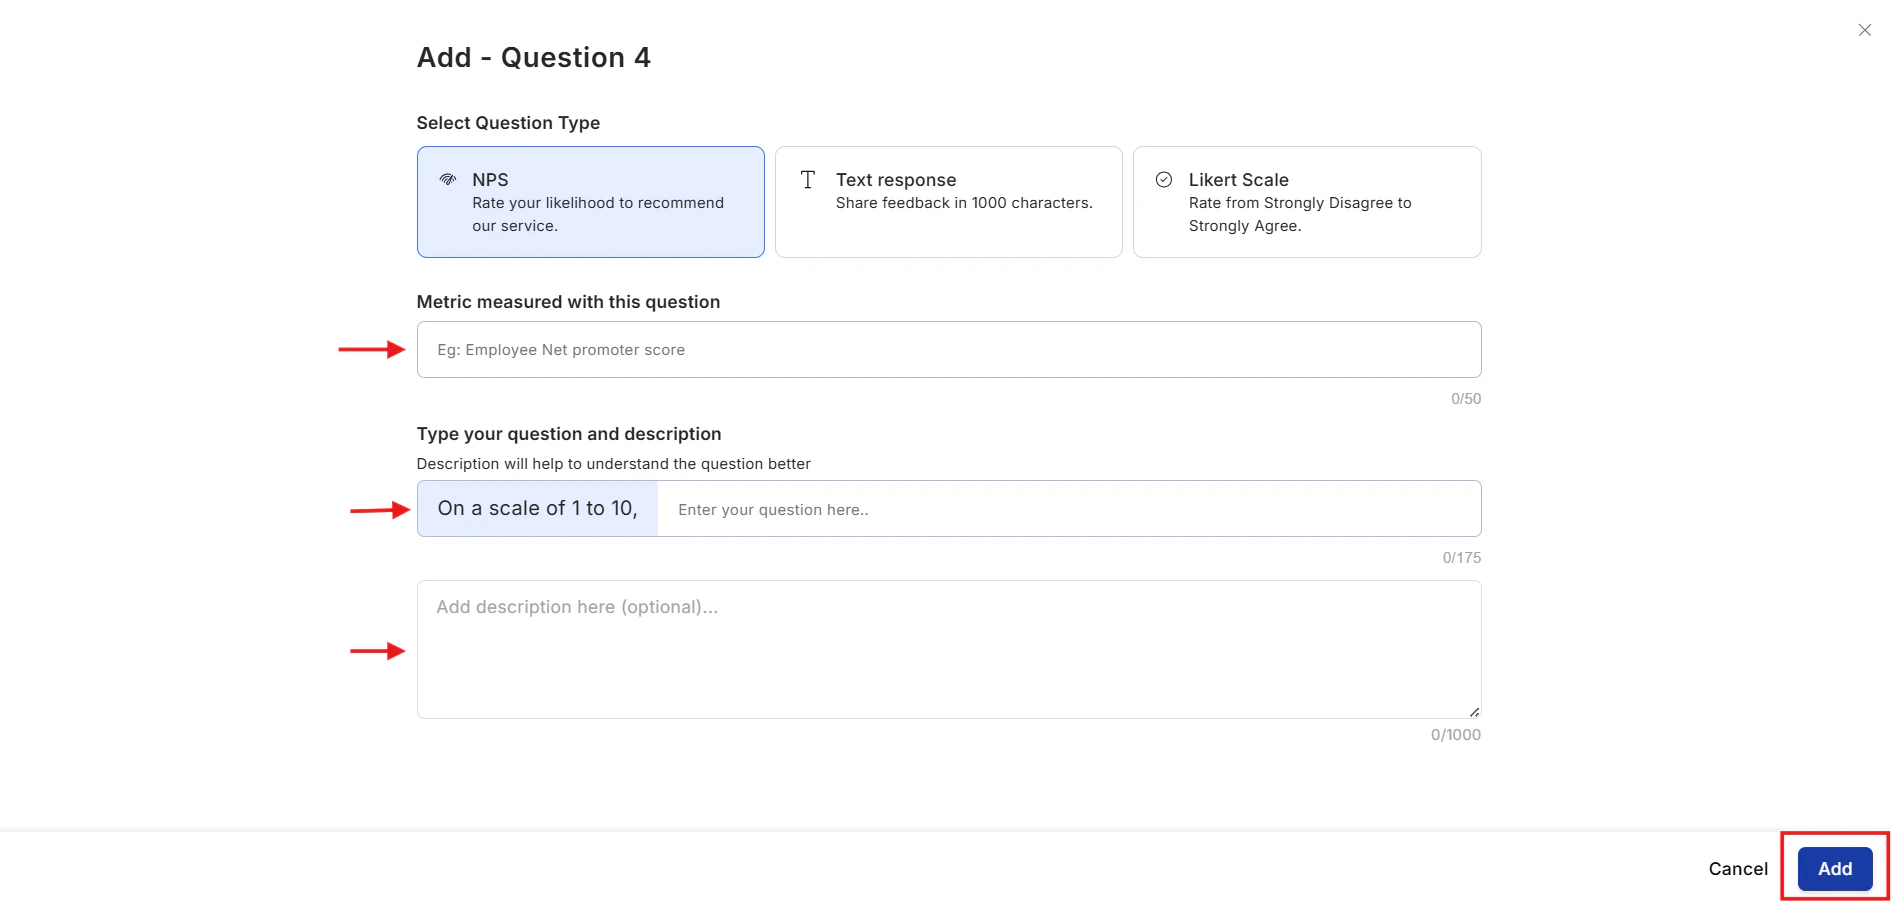1891x901 pixels.
Task: Click the Likert Scale checkmark icon
Action: click(1164, 180)
